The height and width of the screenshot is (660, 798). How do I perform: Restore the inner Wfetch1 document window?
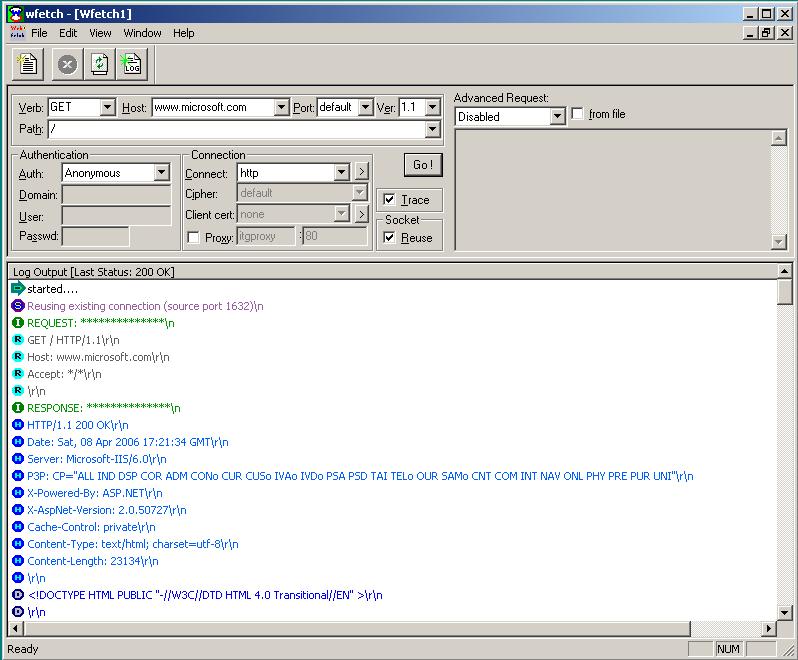pyautogui.click(x=766, y=33)
